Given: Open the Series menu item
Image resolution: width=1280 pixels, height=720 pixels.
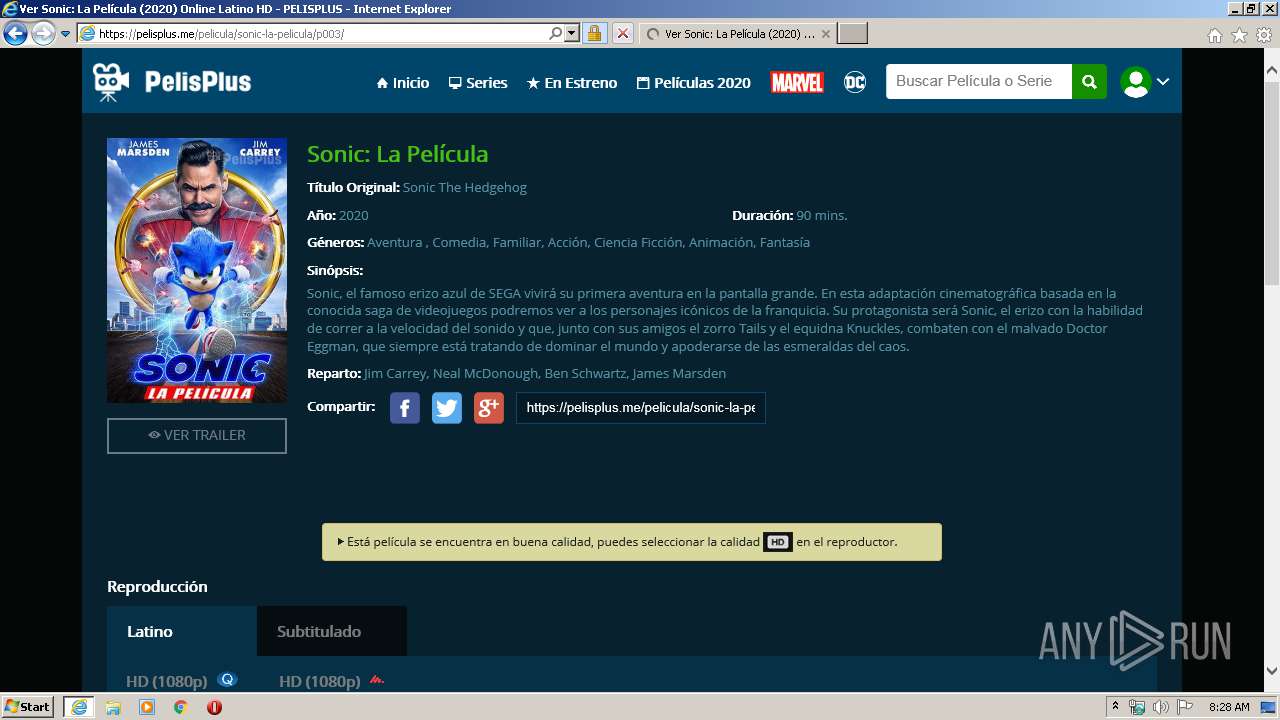Looking at the screenshot, I should [477, 83].
